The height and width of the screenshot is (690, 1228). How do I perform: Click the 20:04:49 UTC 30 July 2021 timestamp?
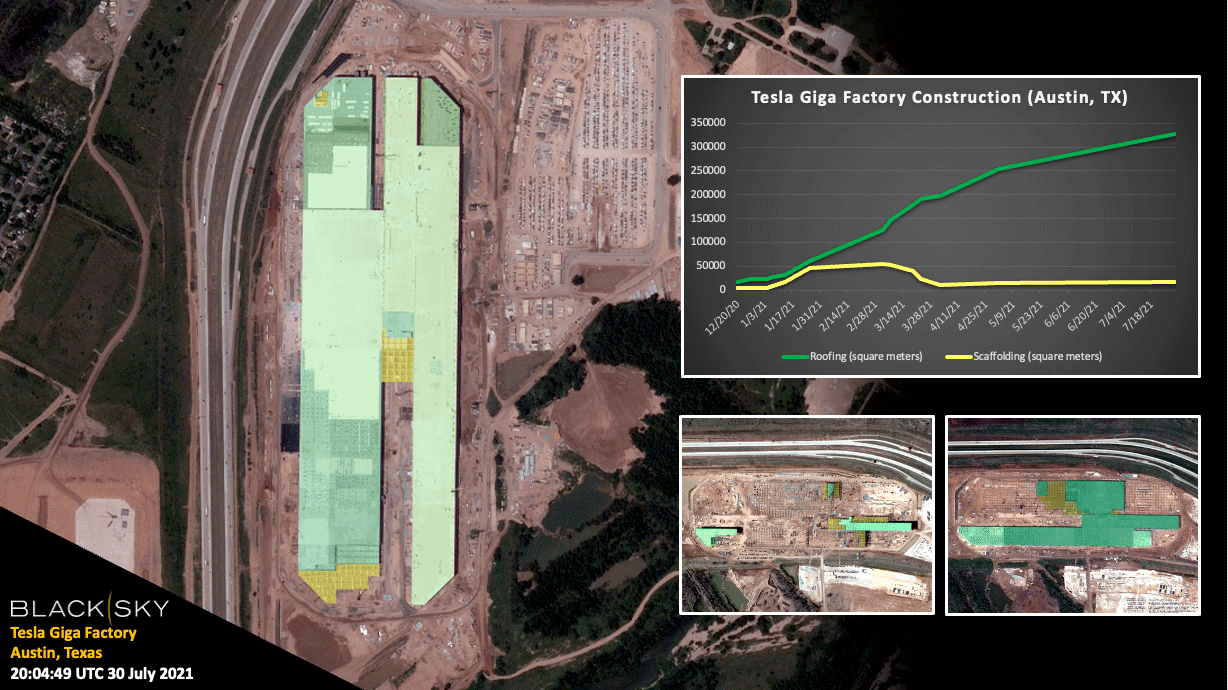pyautogui.click(x=100, y=673)
